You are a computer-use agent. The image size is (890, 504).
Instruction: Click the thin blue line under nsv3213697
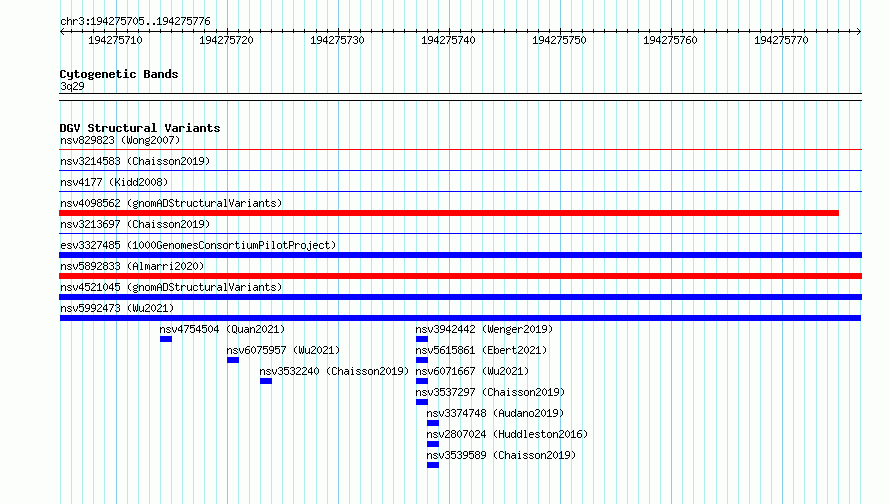click(x=460, y=234)
